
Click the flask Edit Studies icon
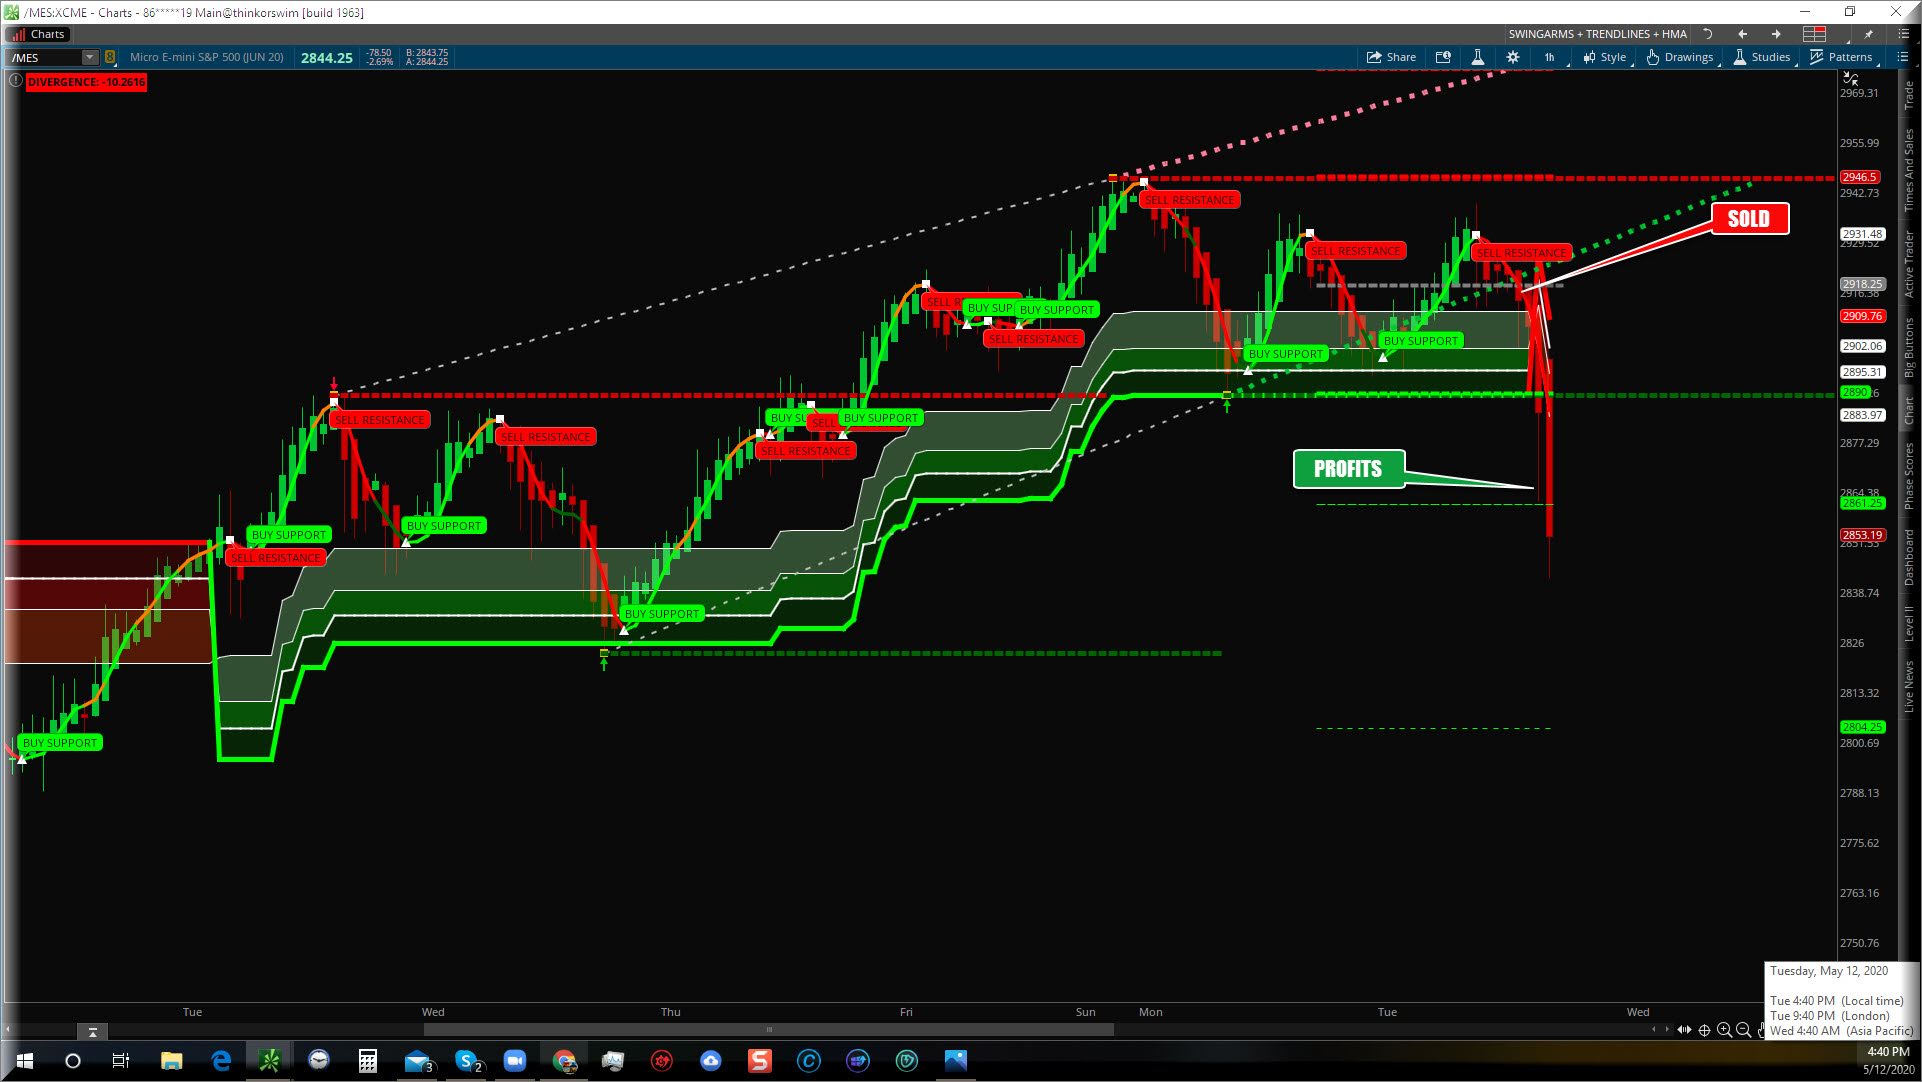tap(1477, 57)
